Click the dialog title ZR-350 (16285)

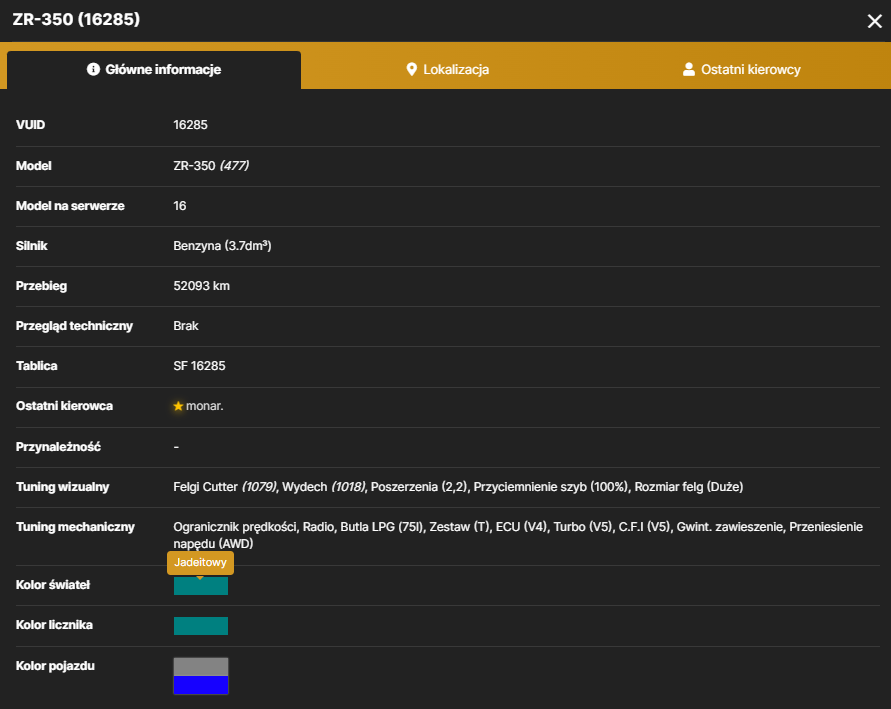point(76,19)
